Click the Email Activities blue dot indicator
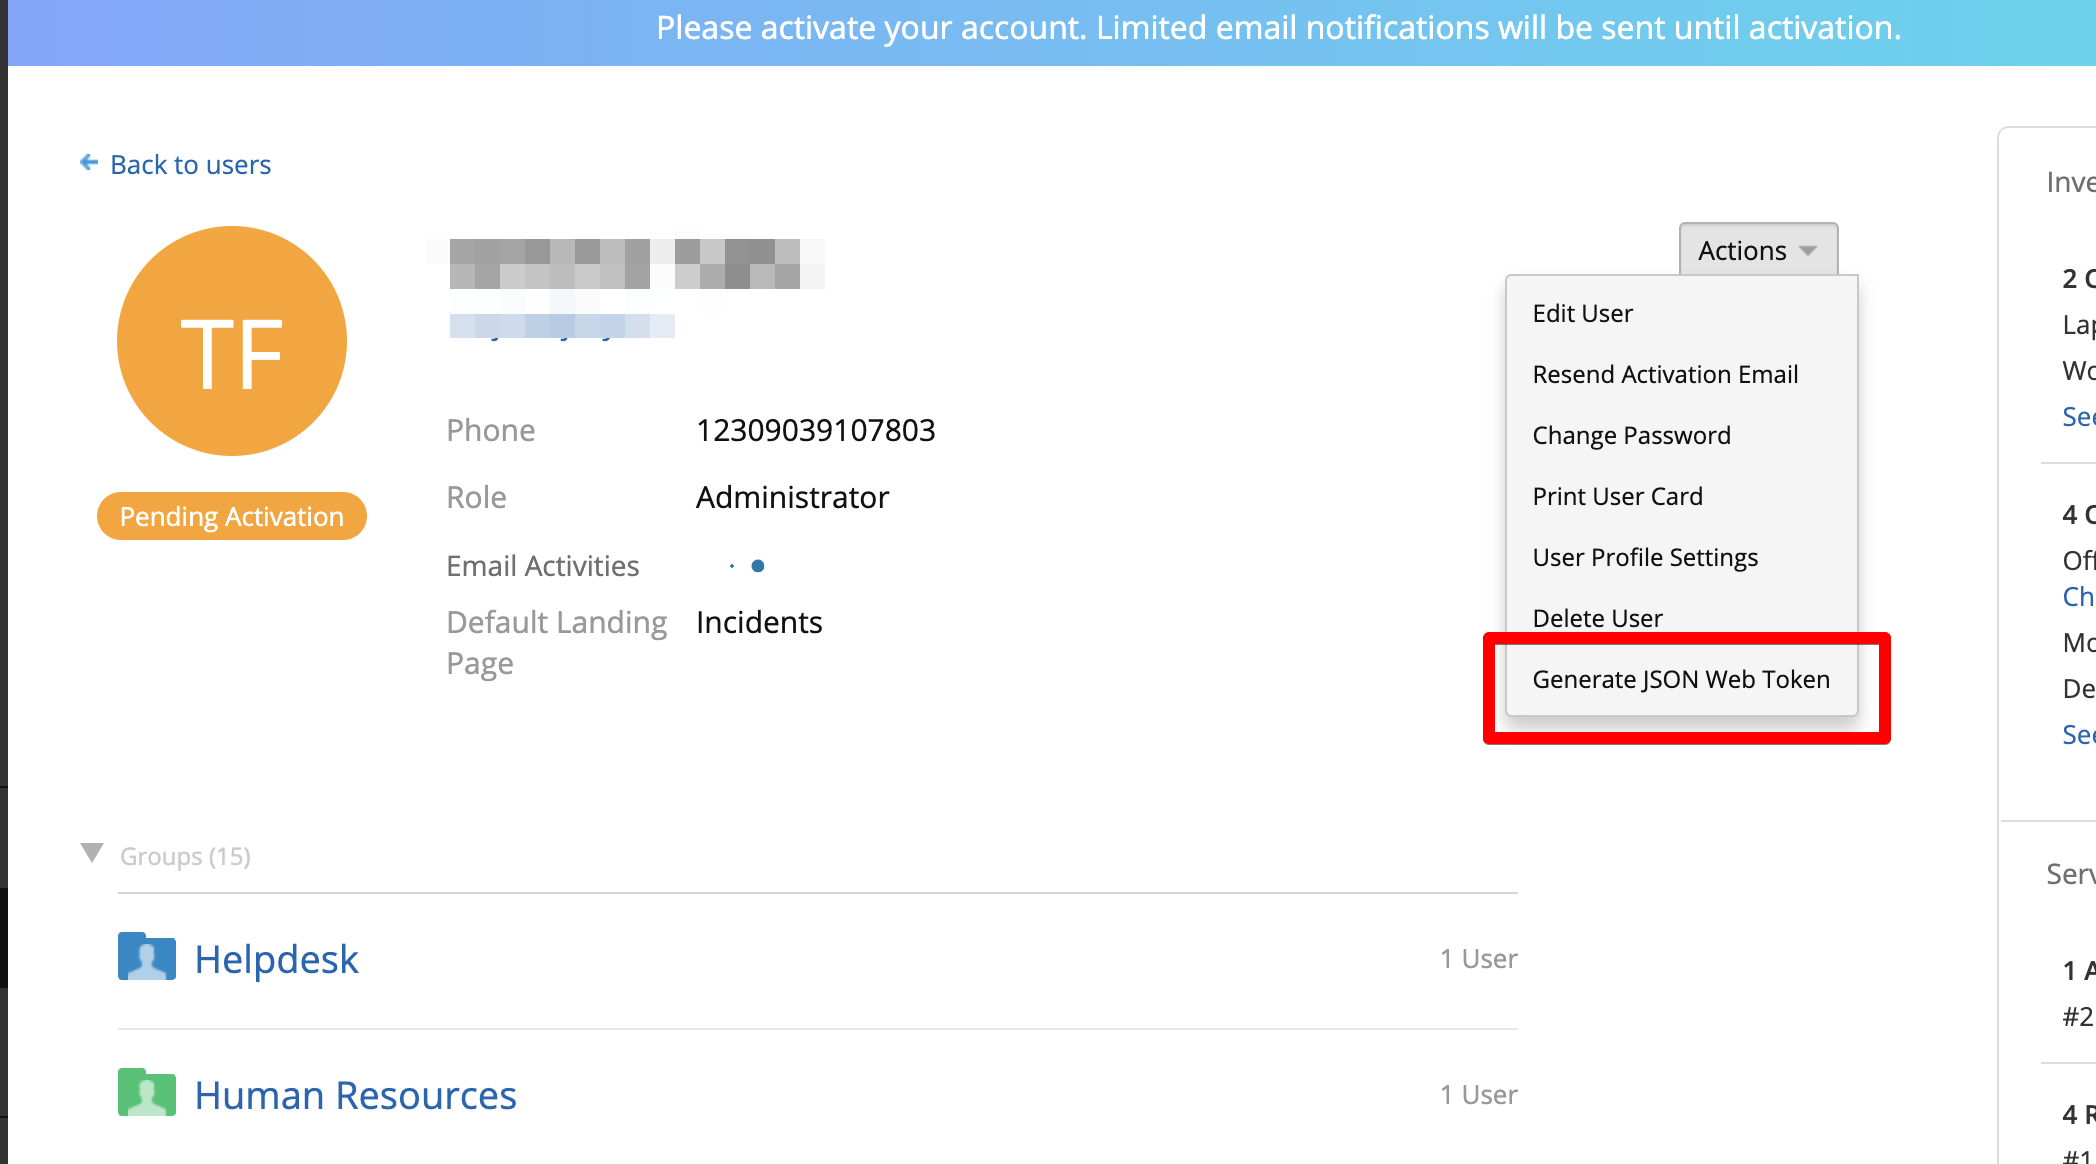Image resolution: width=2096 pixels, height=1164 pixels. [x=757, y=566]
